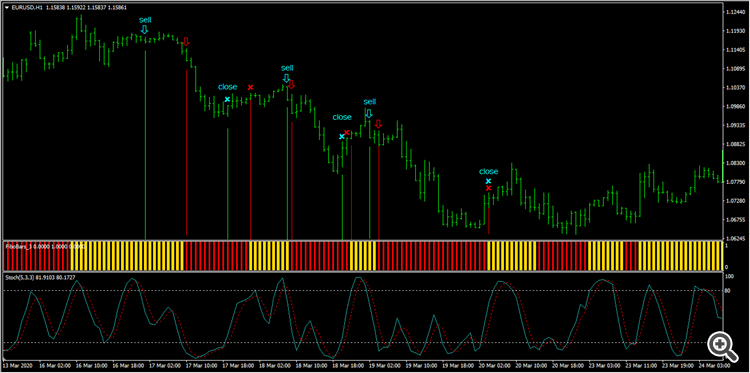Click the Stoch(5,3,3) indicator label
The image size is (750, 373).
18,277
